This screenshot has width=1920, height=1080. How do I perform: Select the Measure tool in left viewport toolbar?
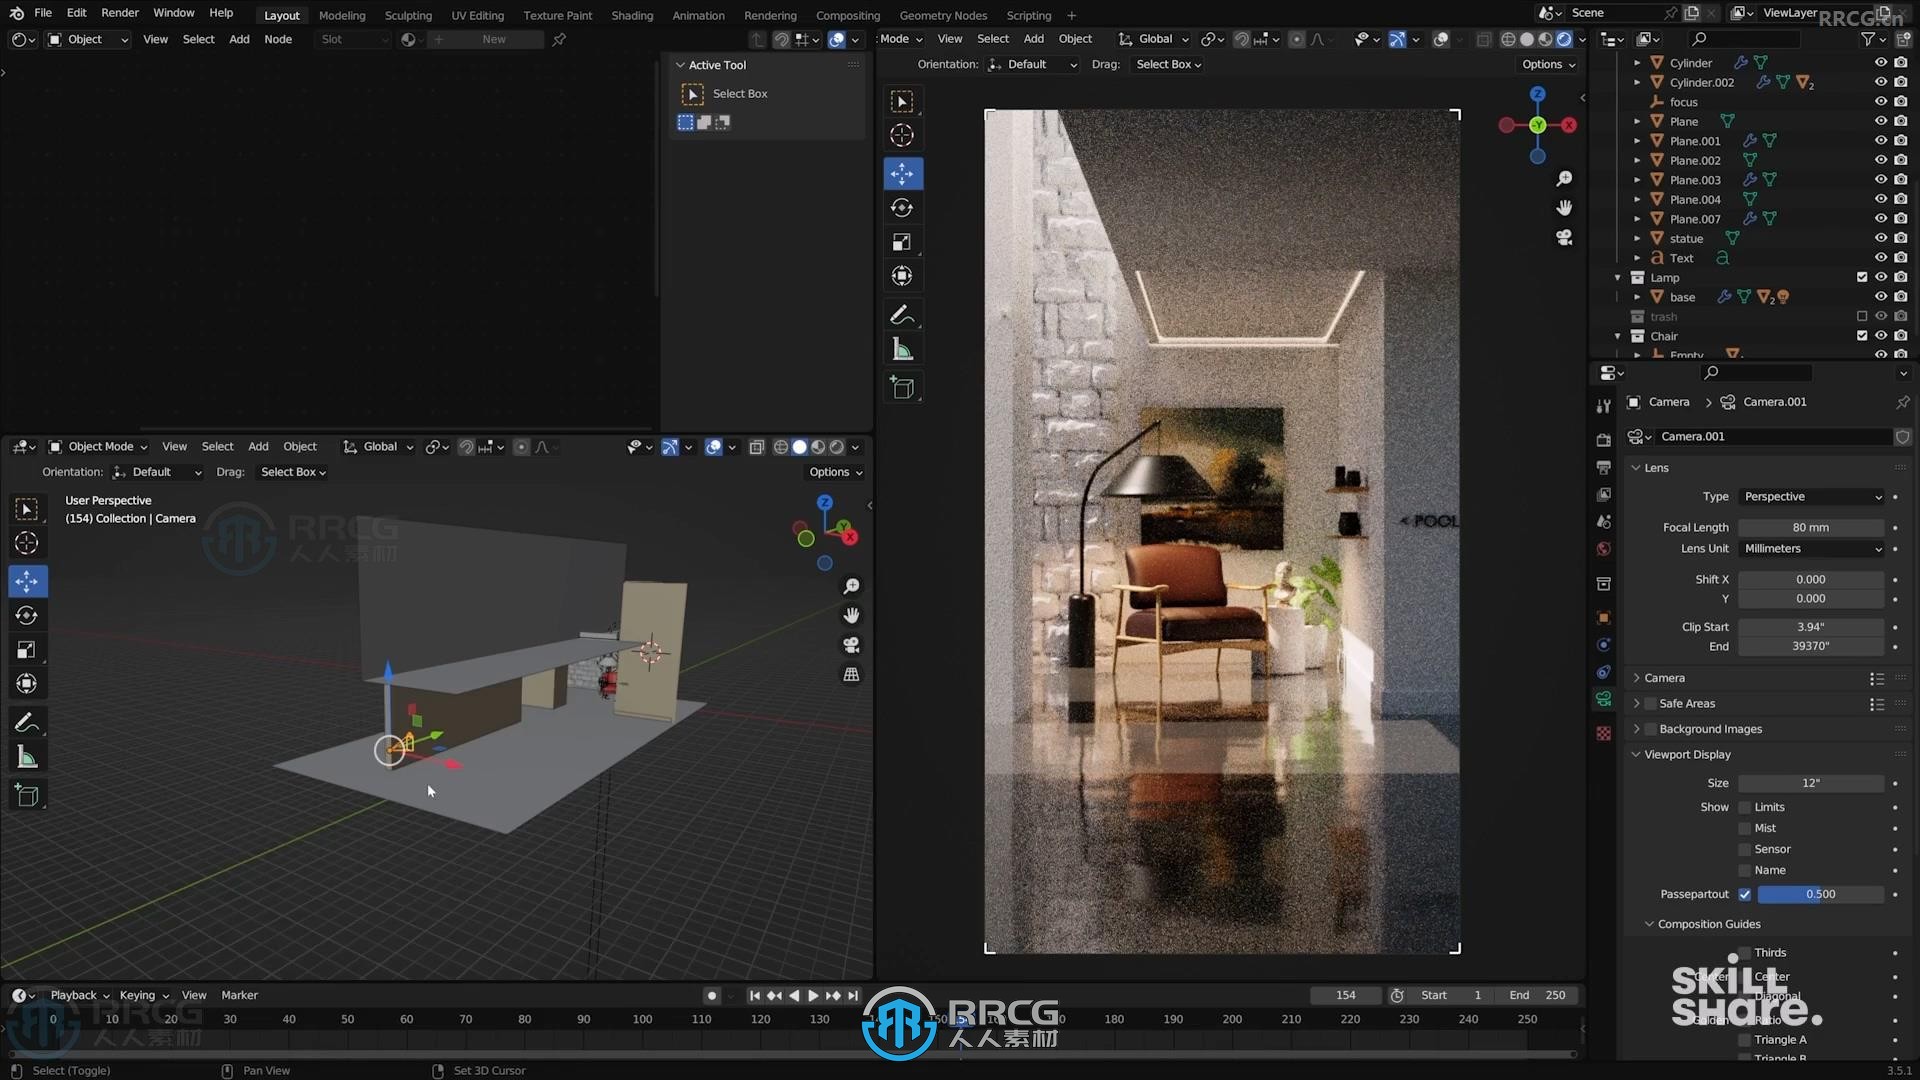[x=27, y=757]
